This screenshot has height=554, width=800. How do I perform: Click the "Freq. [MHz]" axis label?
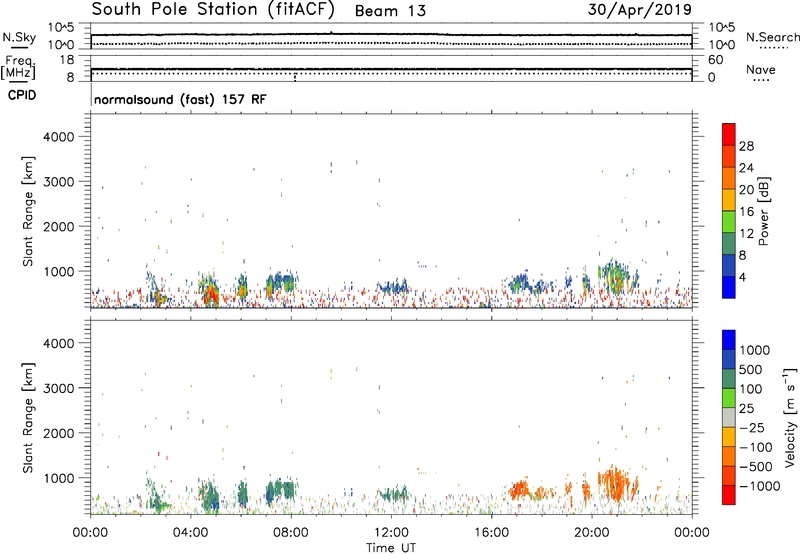pos(18,67)
